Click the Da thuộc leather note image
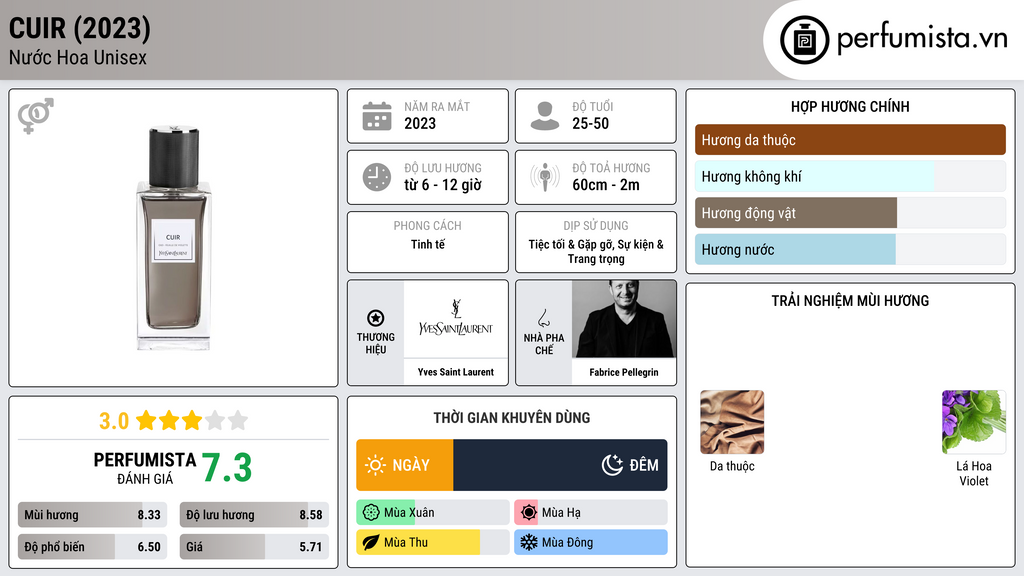This screenshot has width=1024, height=576. (732, 422)
